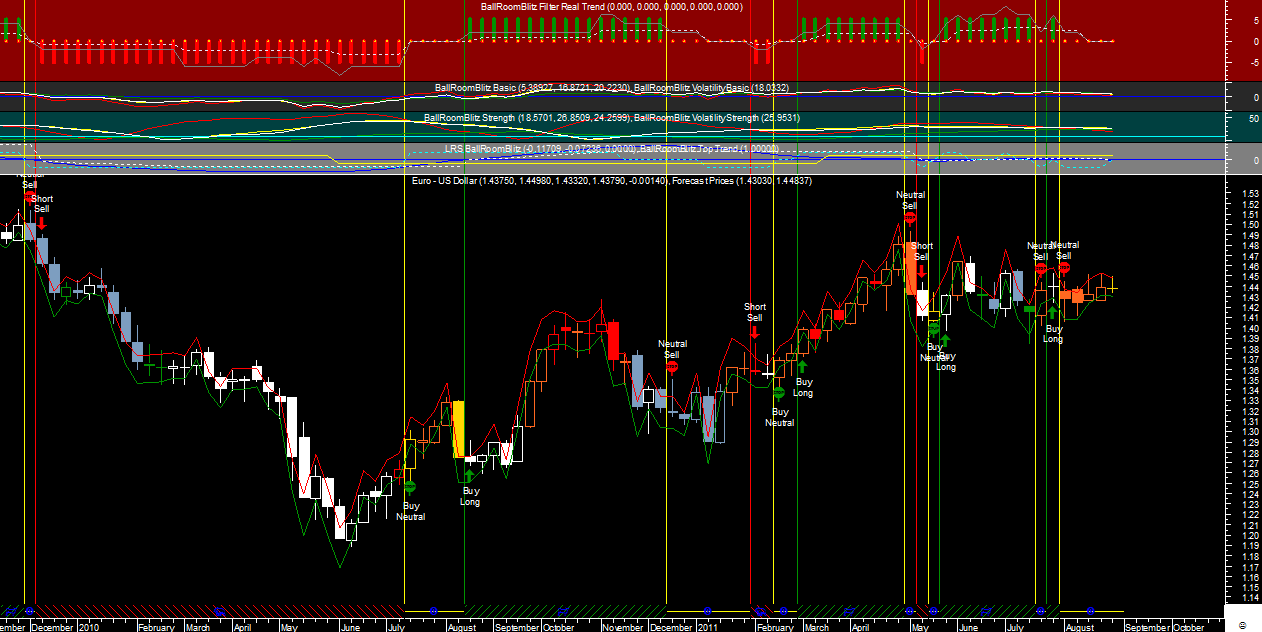
Task: Click the red Short Sell arrow near December 2009
Action: 41,221
